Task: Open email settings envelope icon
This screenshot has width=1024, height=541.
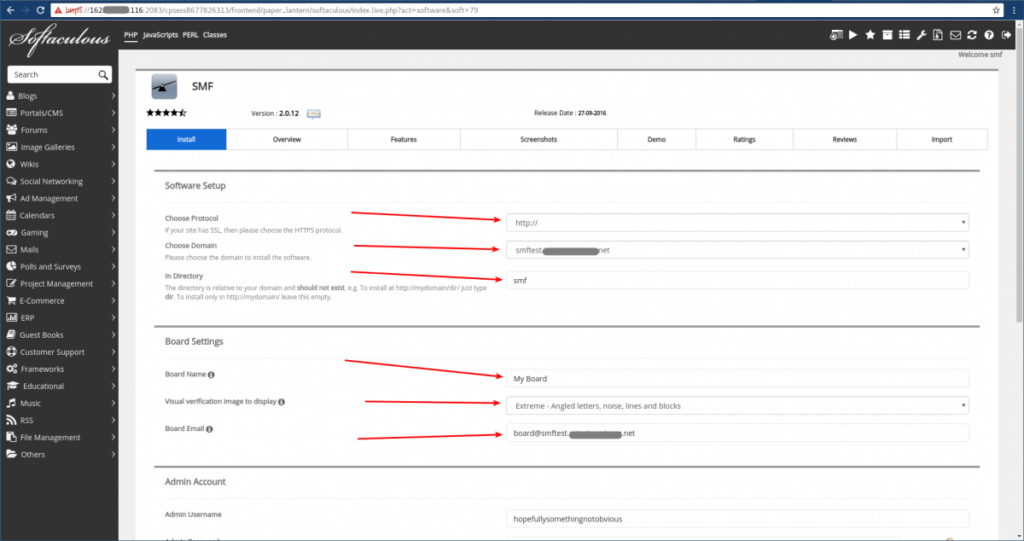Action: pos(955,35)
